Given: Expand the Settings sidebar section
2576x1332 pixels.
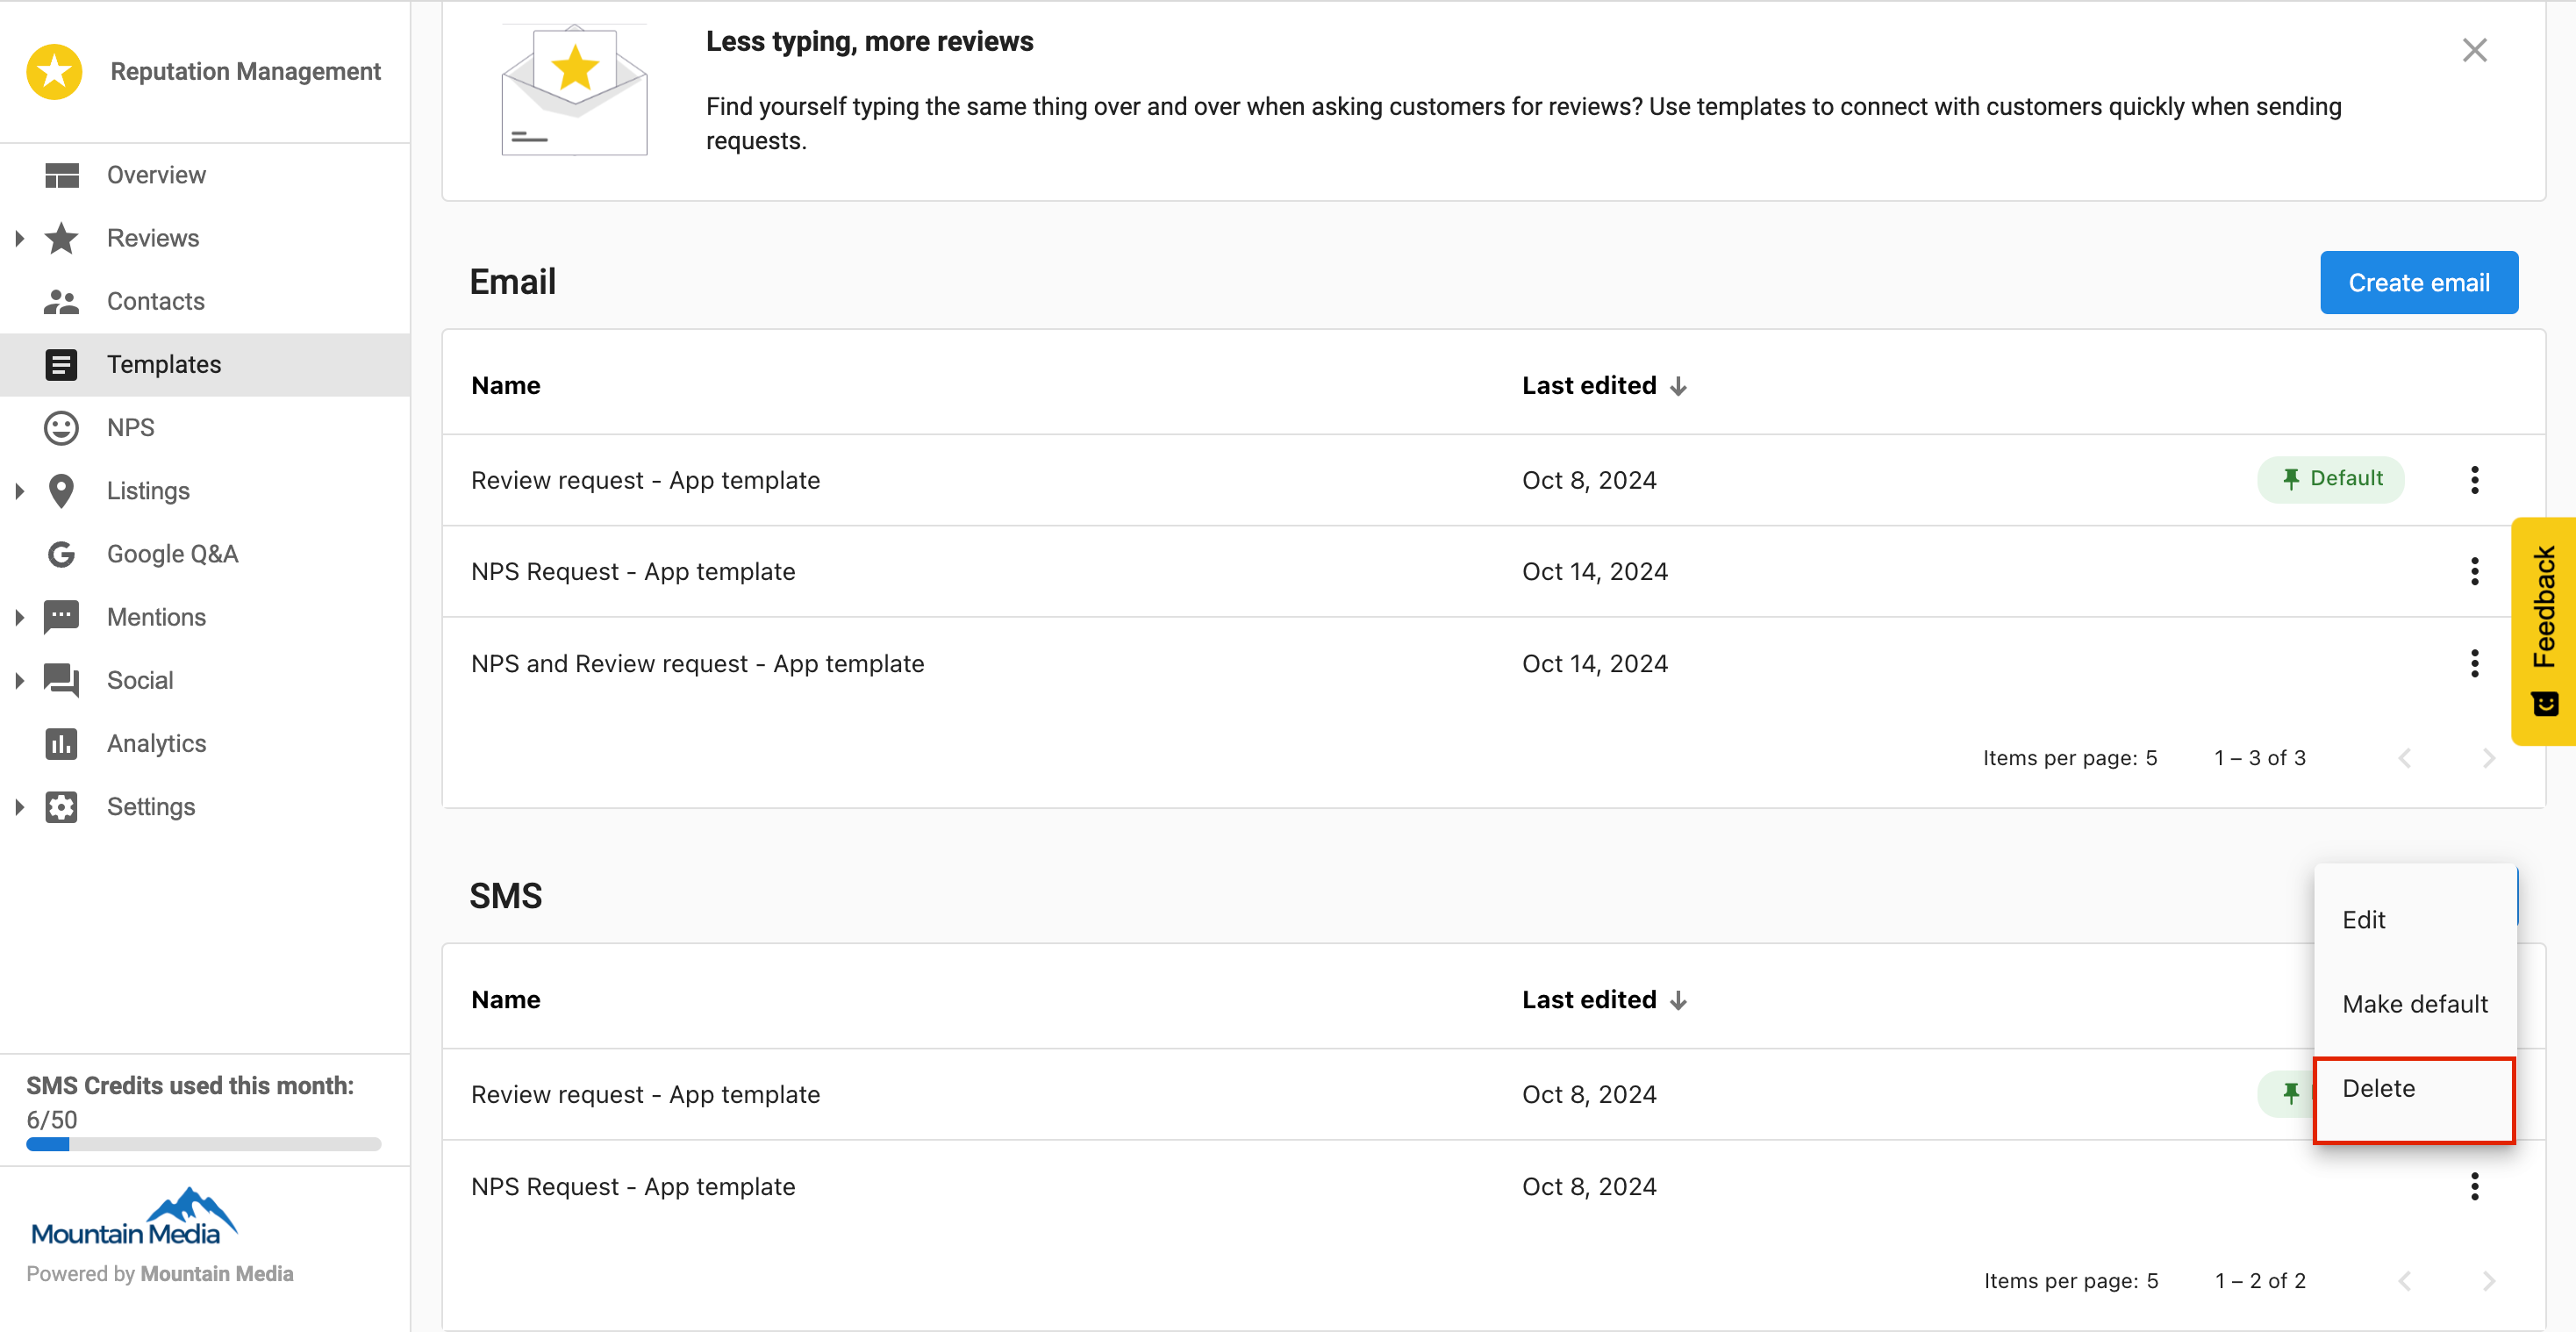Looking at the screenshot, I should click(19, 807).
